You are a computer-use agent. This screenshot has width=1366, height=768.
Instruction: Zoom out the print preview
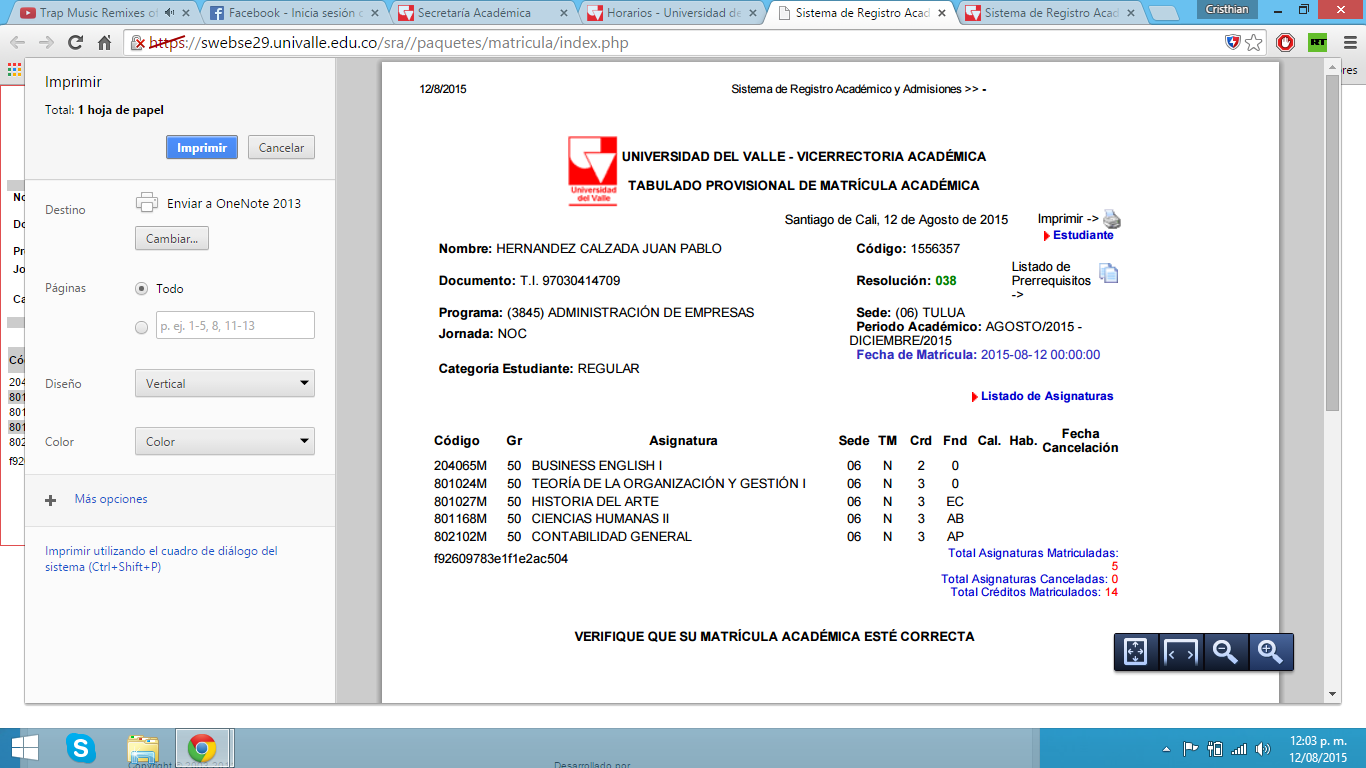coord(1225,652)
